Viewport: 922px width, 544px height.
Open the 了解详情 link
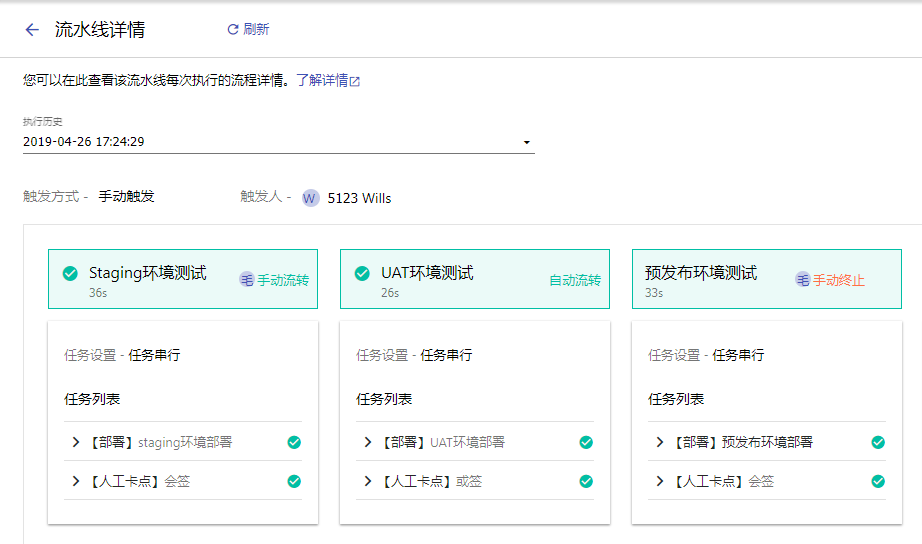coord(322,81)
